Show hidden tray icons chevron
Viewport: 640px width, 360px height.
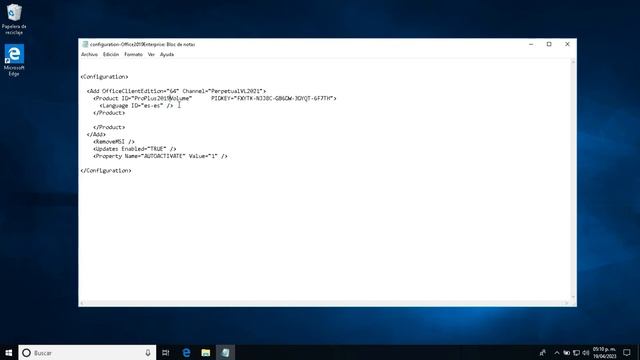coord(556,353)
